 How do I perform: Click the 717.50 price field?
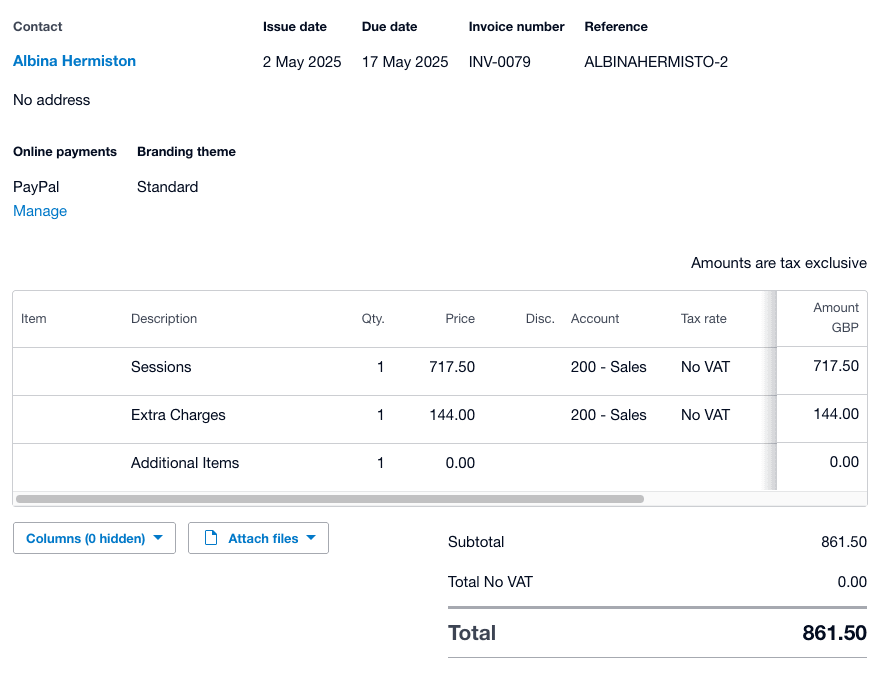pyautogui.click(x=452, y=367)
